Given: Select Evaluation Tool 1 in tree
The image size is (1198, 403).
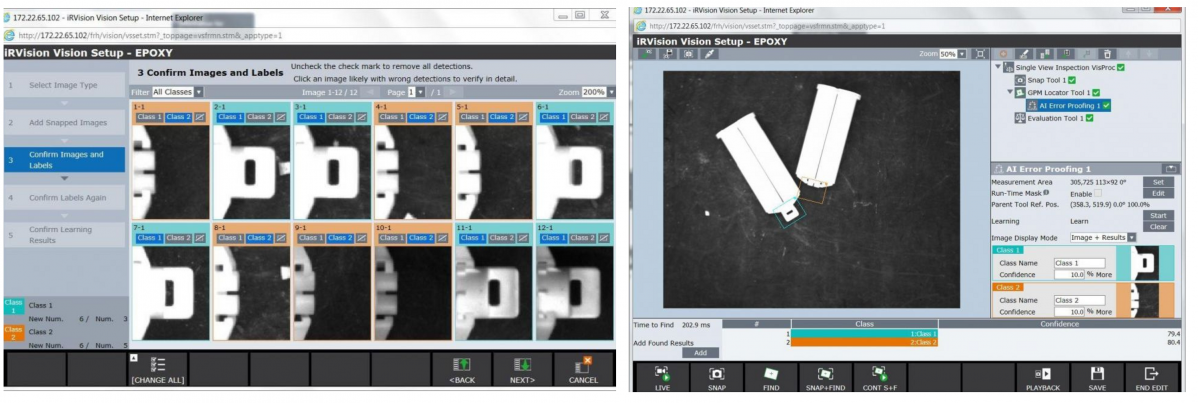Looking at the screenshot, I should click(1054, 119).
